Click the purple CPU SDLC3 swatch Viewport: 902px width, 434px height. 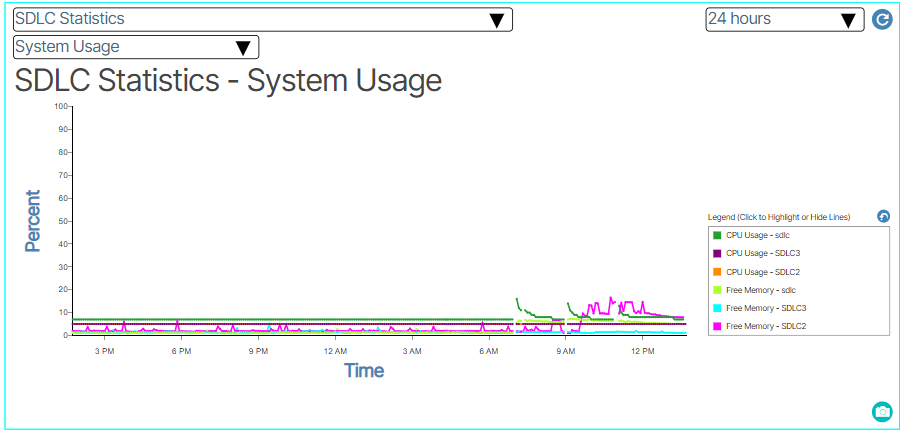click(x=717, y=253)
